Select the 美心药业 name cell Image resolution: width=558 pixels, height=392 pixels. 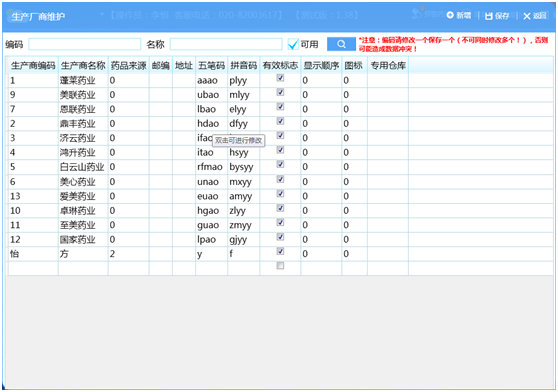(x=83, y=182)
